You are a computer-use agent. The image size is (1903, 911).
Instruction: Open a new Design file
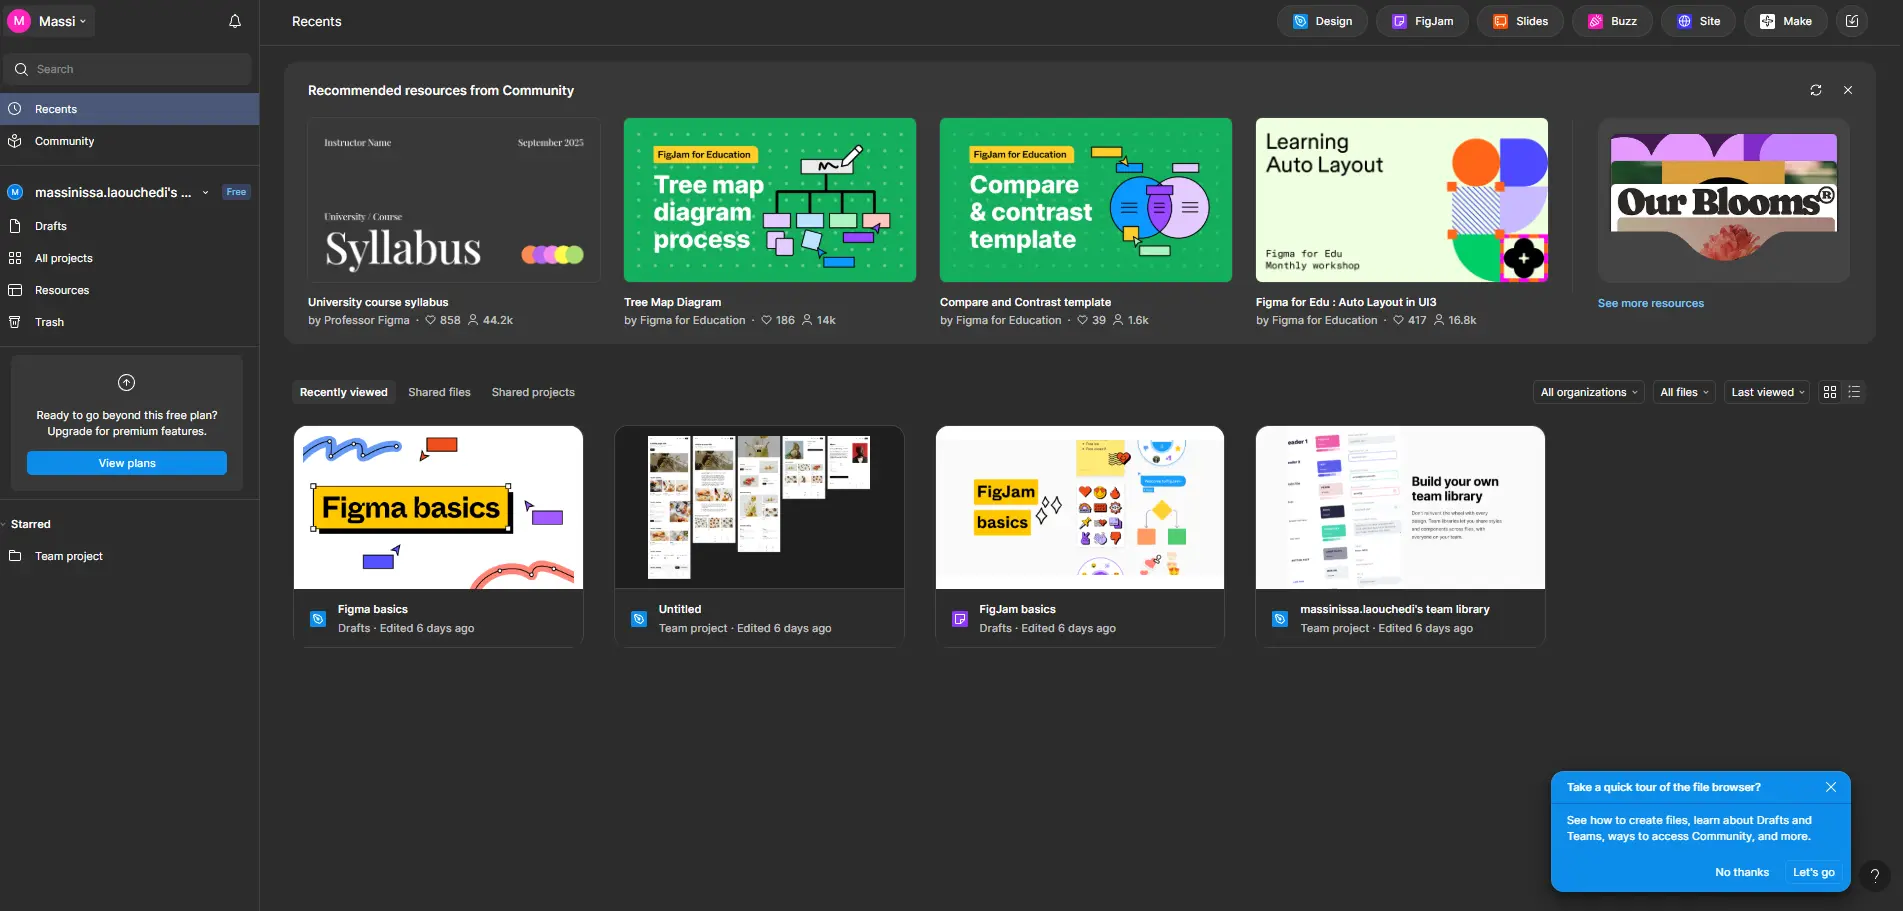point(1321,20)
